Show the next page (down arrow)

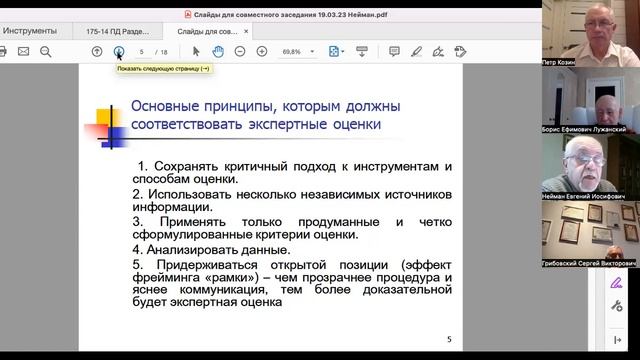pyautogui.click(x=119, y=51)
